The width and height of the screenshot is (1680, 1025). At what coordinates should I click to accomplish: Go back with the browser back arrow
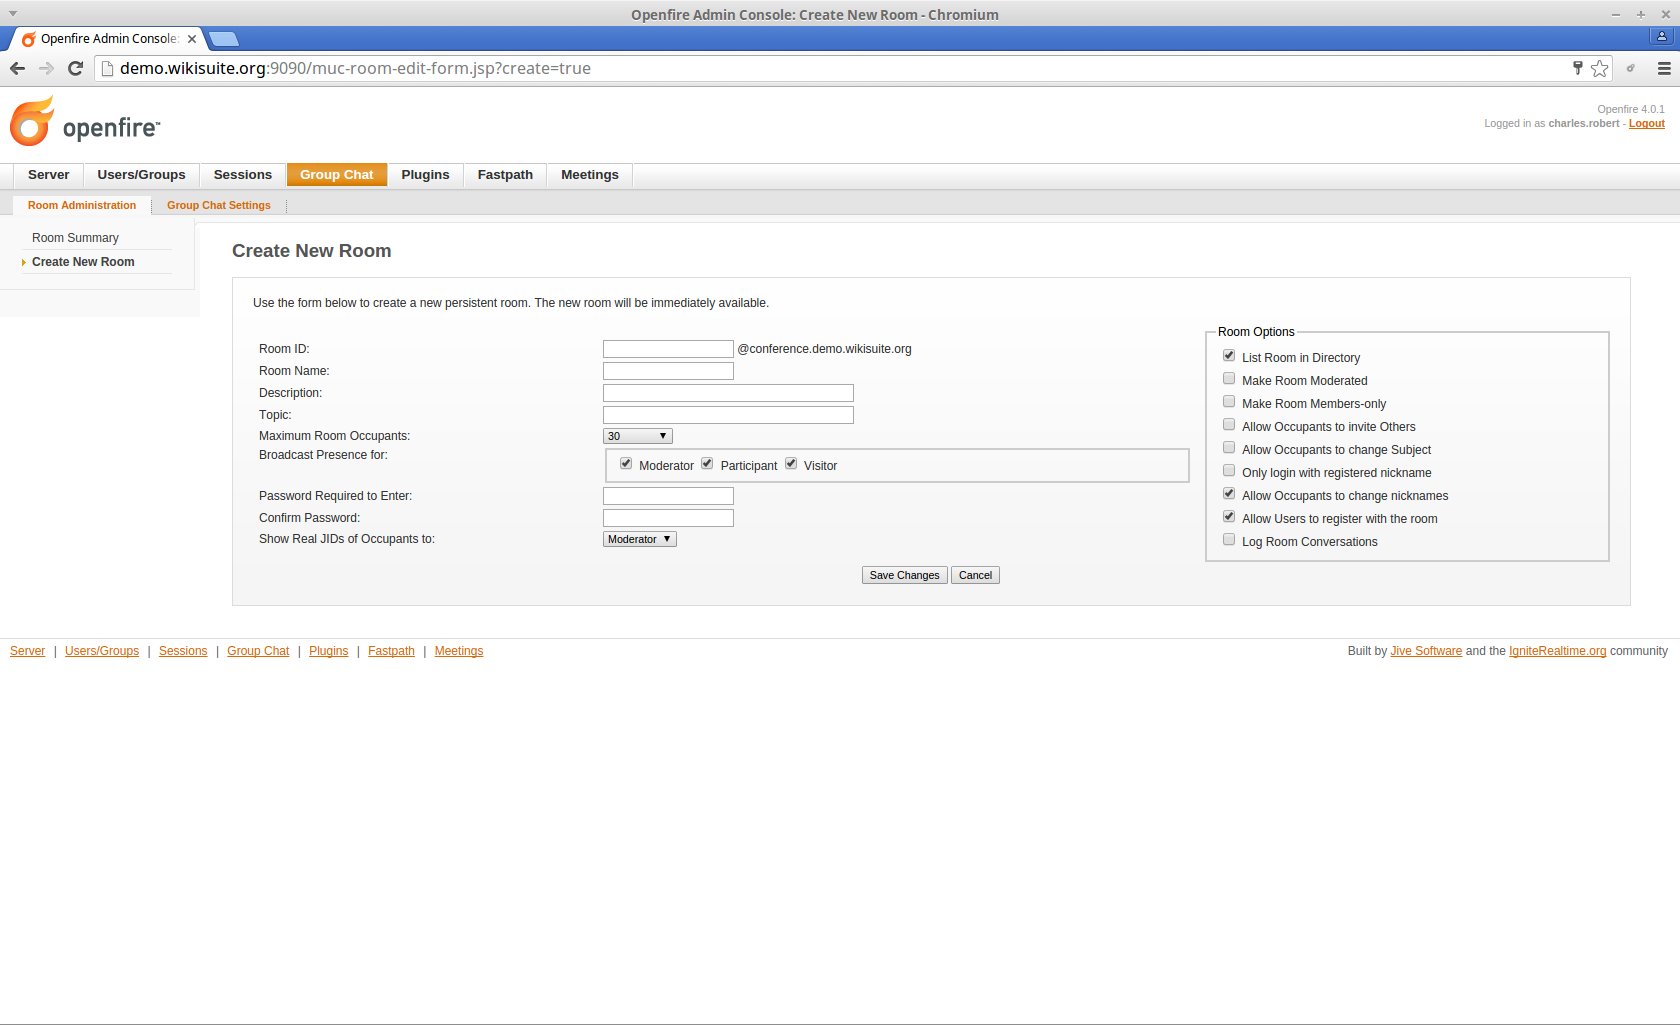click(x=17, y=68)
